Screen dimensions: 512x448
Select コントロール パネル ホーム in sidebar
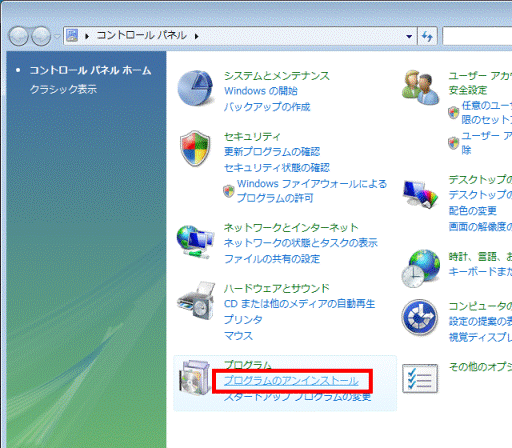tap(90, 70)
